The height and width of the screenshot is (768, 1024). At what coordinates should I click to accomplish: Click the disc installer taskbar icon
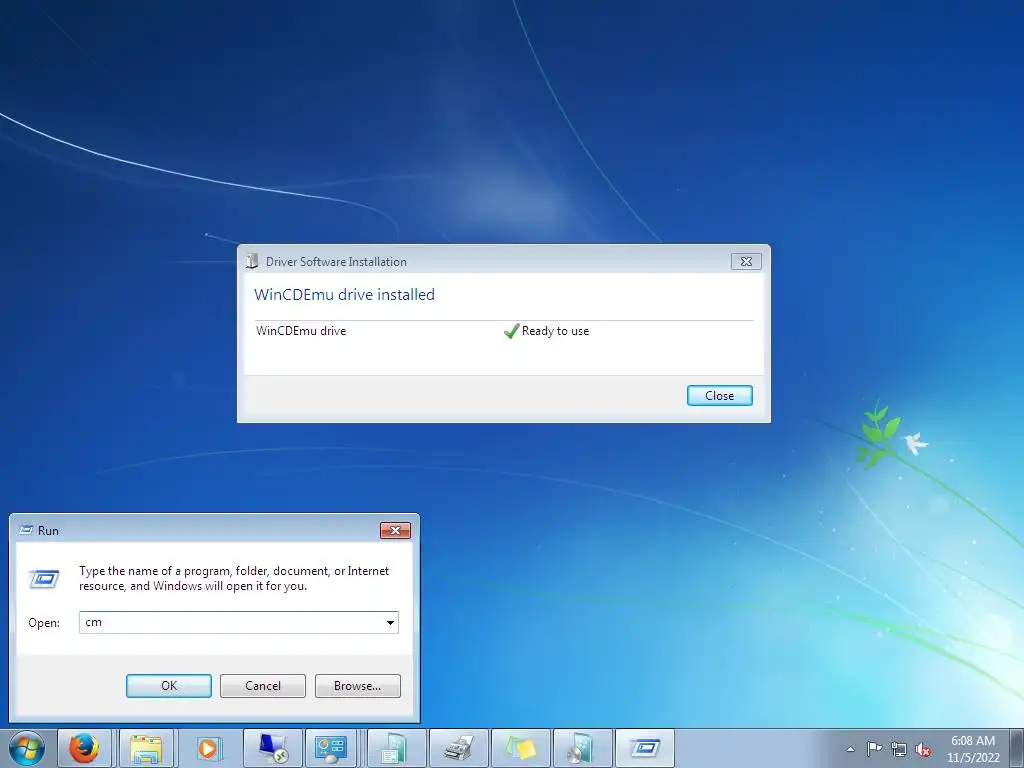pos(583,748)
